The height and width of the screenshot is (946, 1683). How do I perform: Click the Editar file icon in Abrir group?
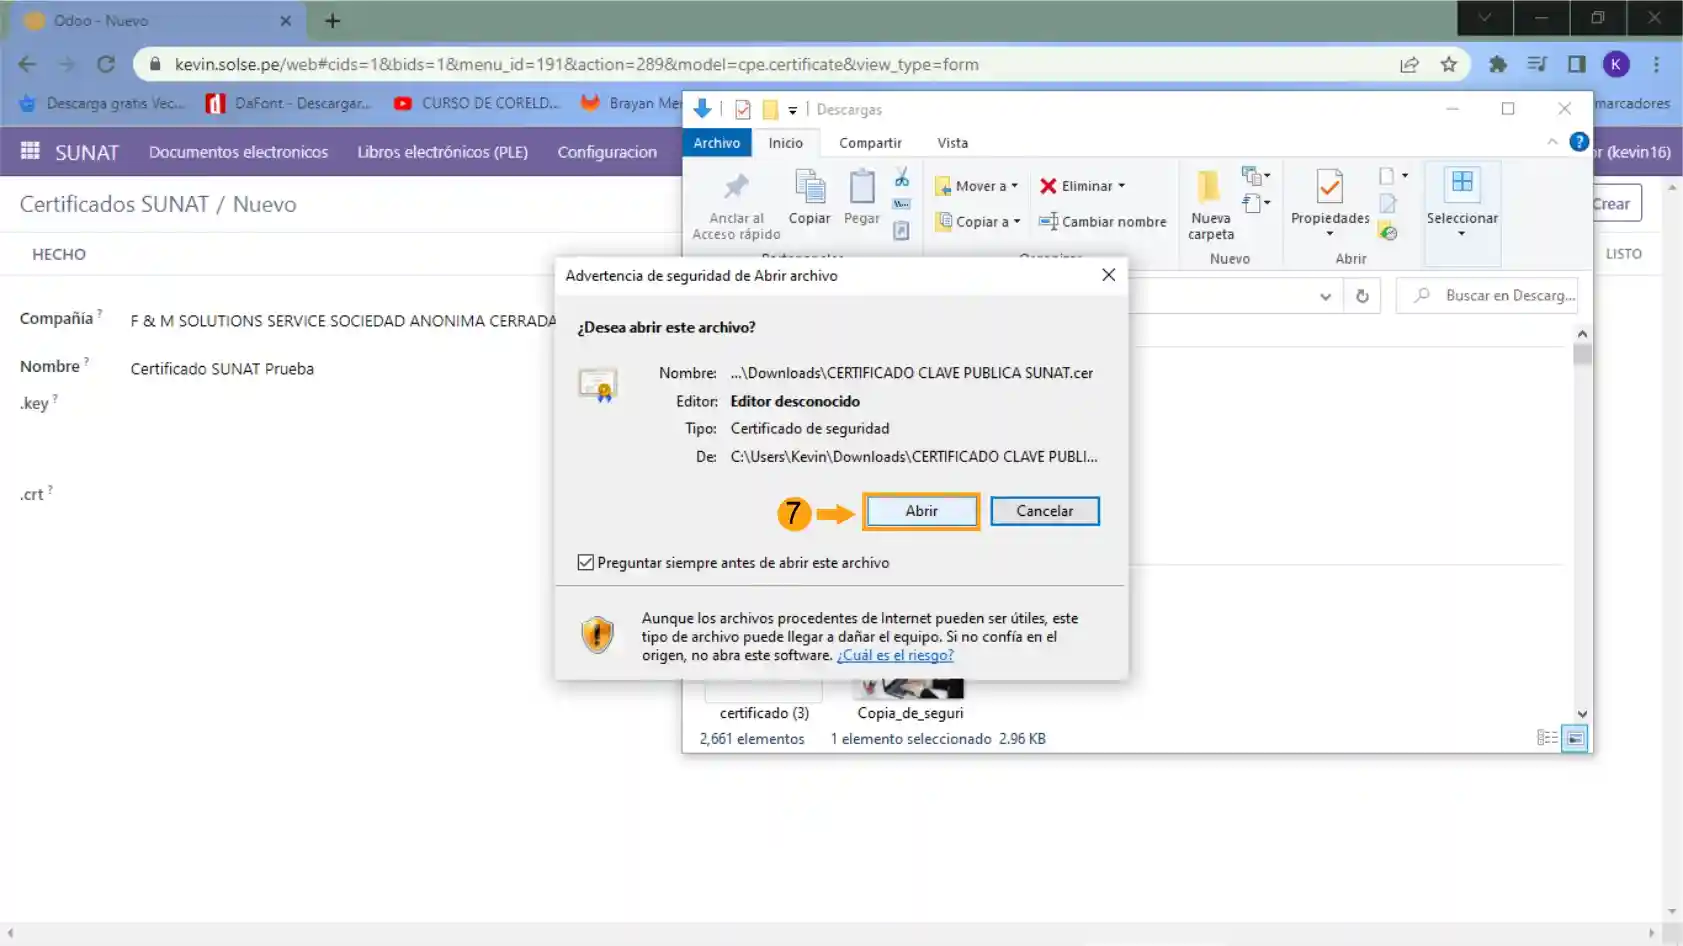pyautogui.click(x=1388, y=204)
